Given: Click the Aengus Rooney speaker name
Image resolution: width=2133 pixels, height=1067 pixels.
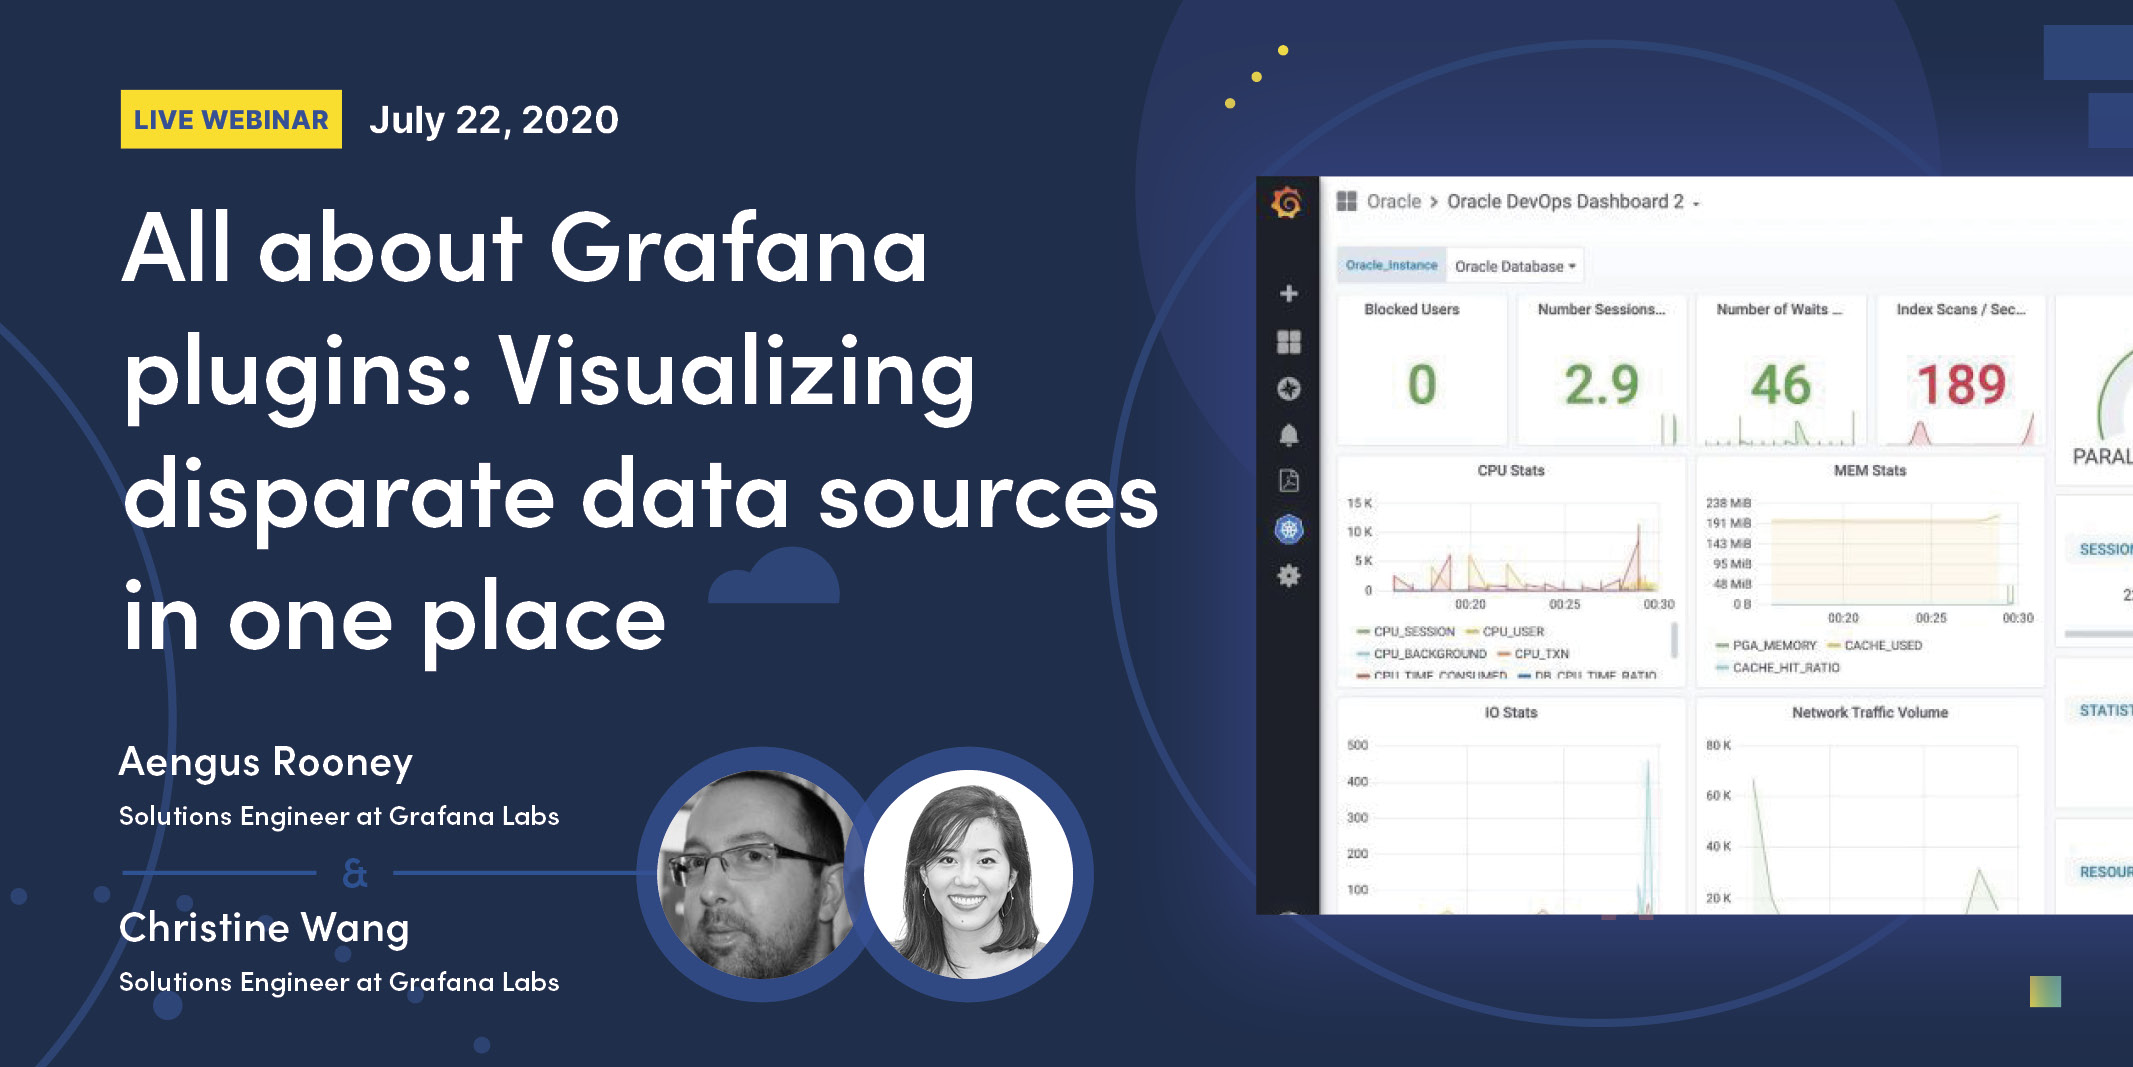Looking at the screenshot, I should pyautogui.click(x=266, y=762).
